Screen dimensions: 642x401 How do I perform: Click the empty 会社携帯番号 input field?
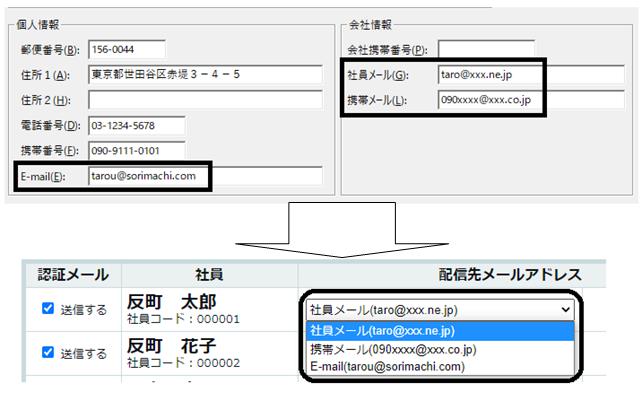click(x=486, y=49)
